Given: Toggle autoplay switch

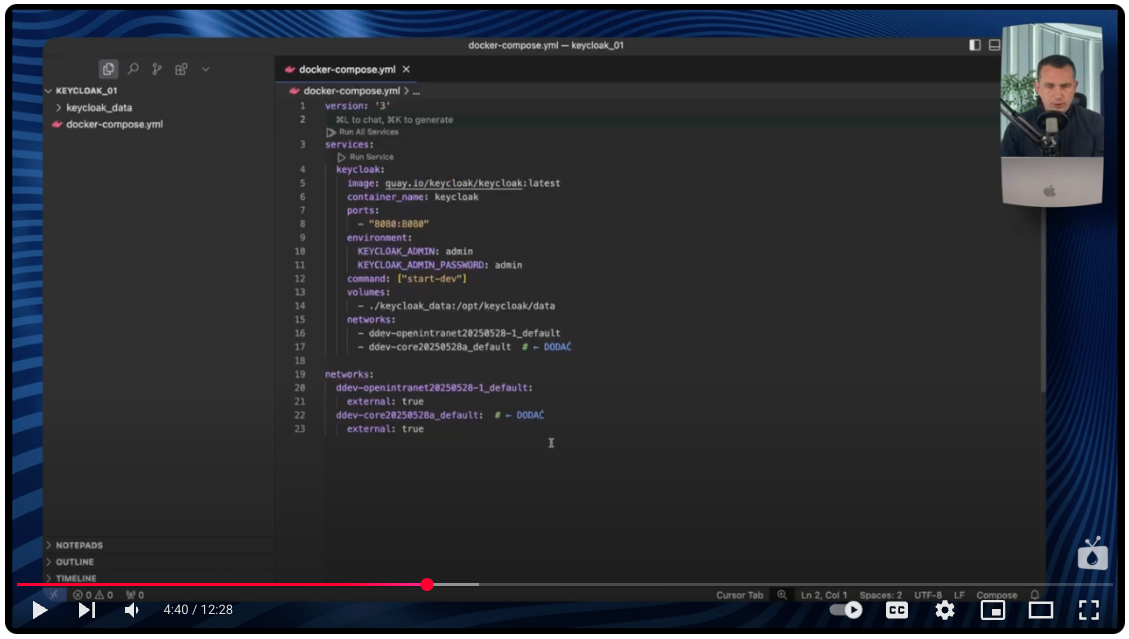Looking at the screenshot, I should [846, 610].
